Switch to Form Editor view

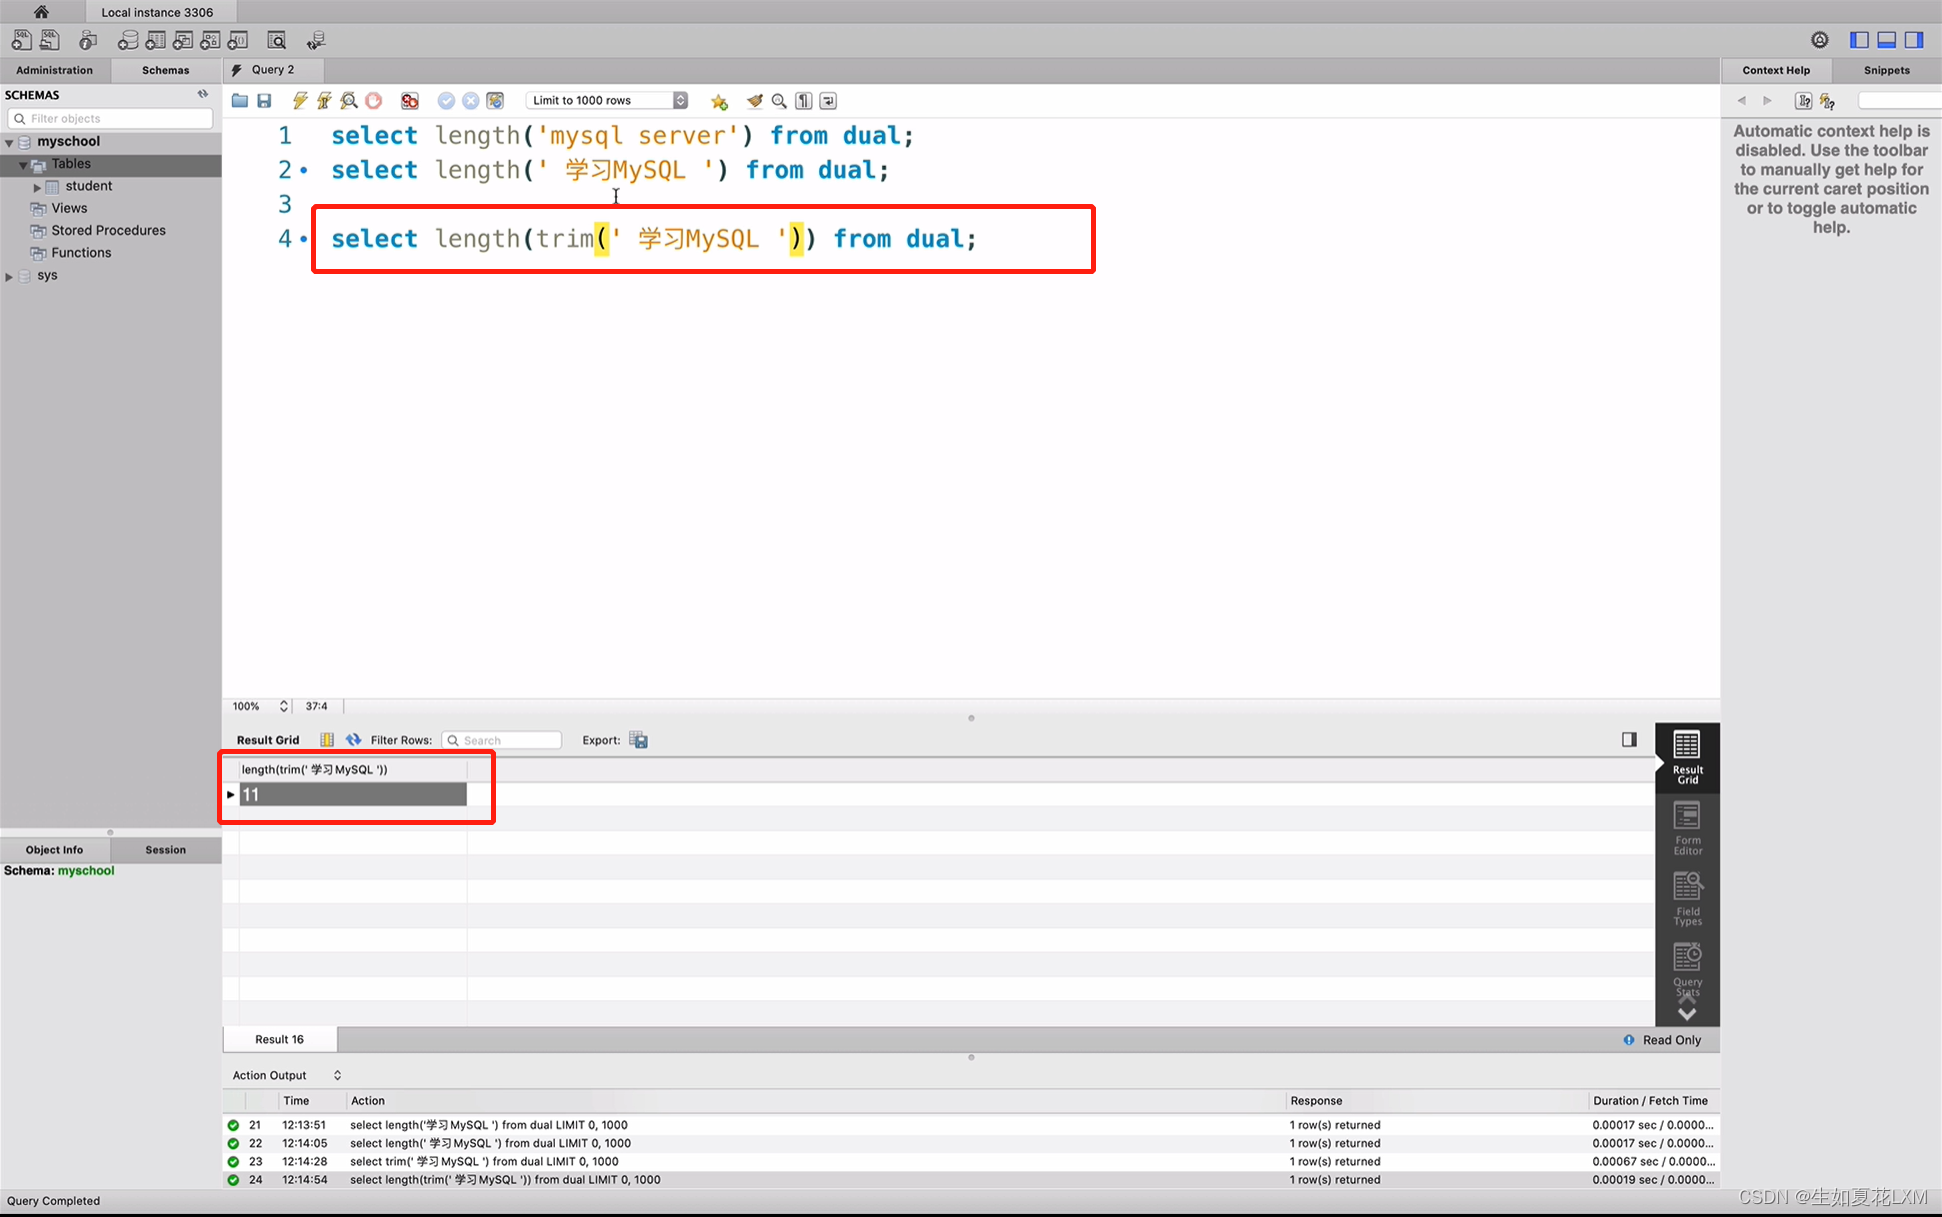click(1687, 829)
